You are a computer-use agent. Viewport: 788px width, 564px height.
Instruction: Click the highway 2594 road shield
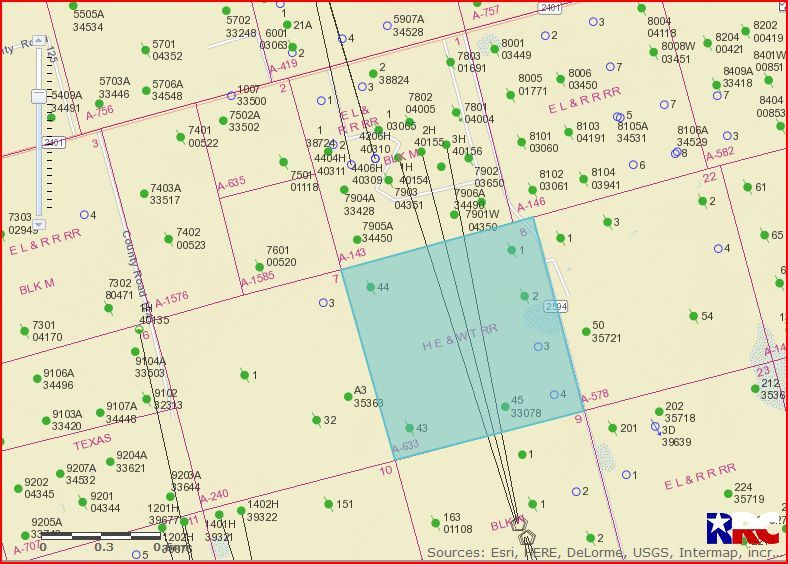[x=556, y=306]
